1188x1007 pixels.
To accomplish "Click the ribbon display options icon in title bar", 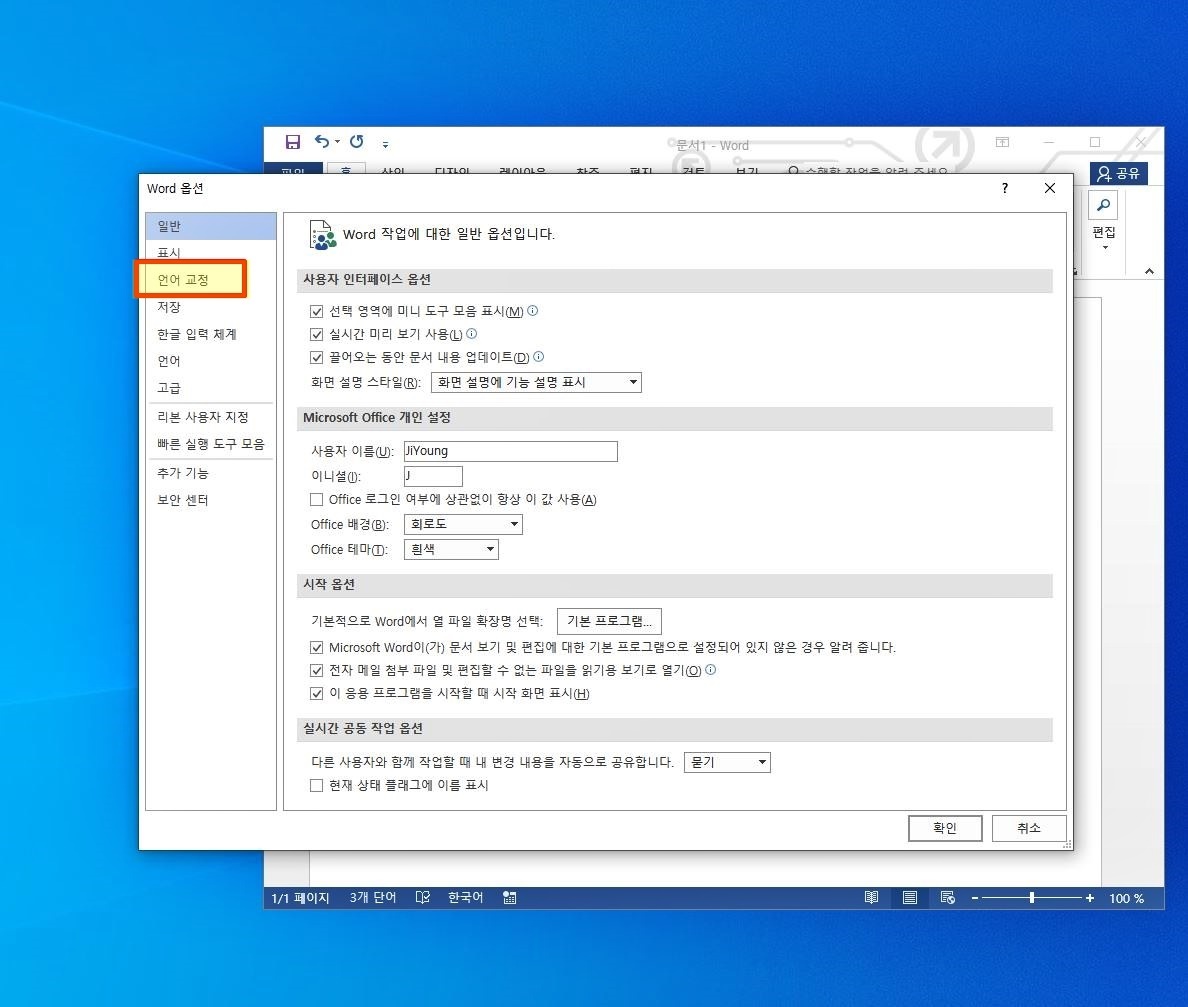I will point(1002,142).
